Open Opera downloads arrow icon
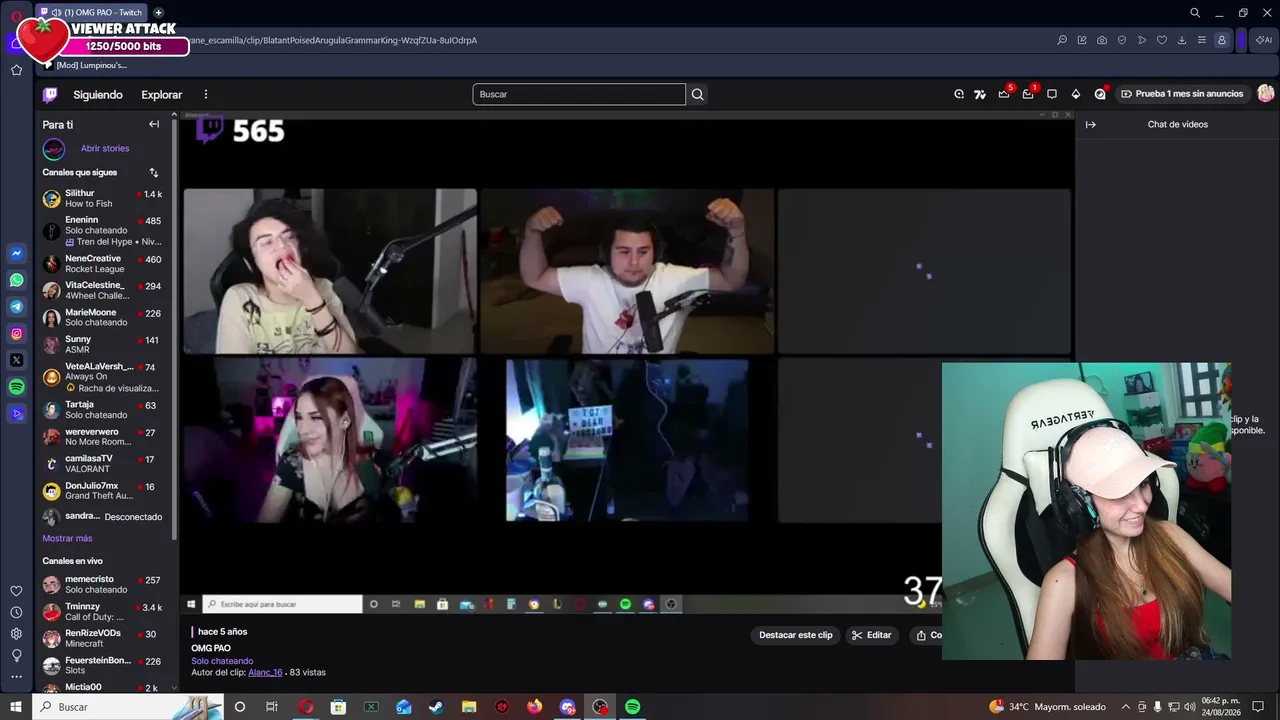 point(1182,40)
